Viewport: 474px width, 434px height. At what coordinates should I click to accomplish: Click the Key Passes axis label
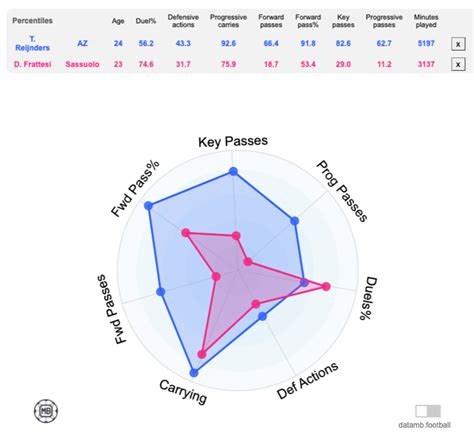point(233,141)
